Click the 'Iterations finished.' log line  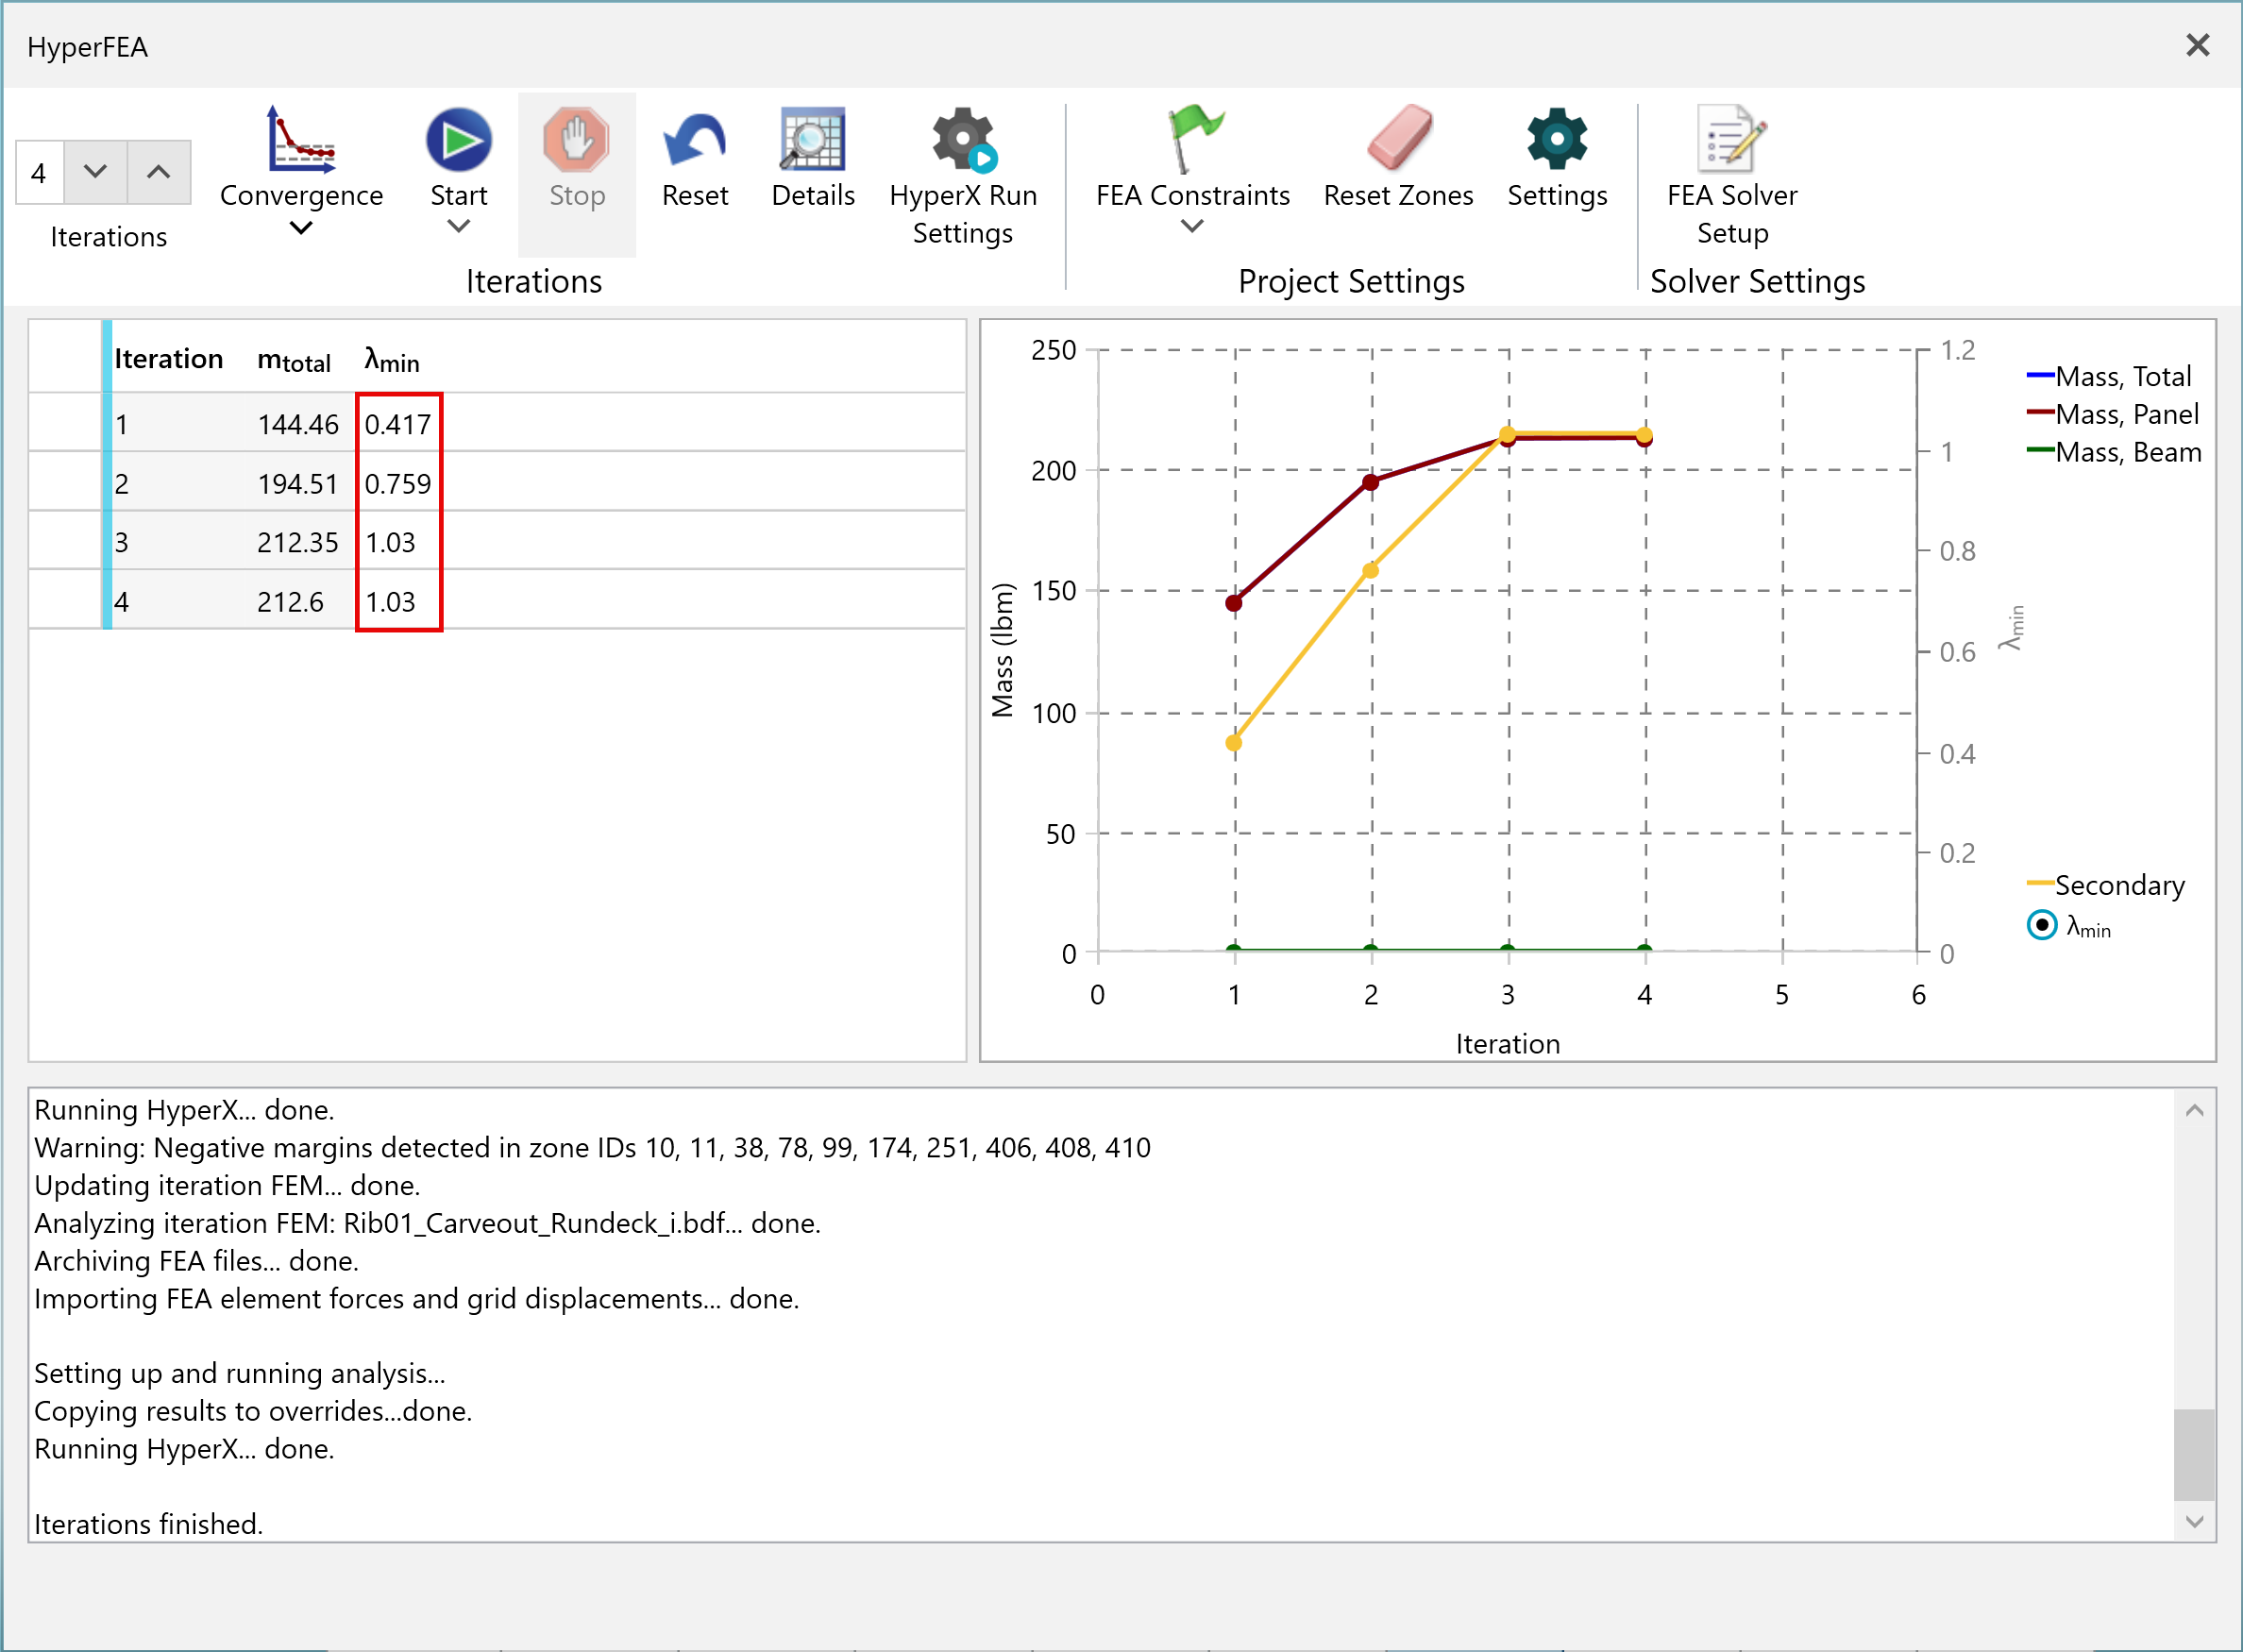click(x=148, y=1524)
